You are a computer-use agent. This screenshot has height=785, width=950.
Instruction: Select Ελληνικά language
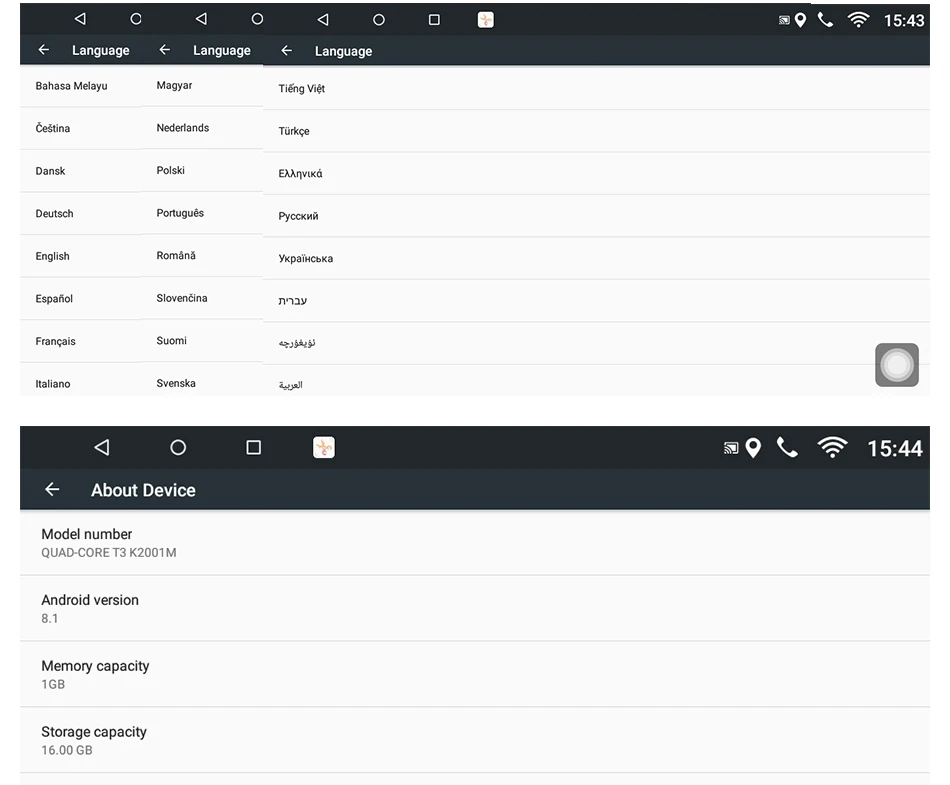coord(596,173)
